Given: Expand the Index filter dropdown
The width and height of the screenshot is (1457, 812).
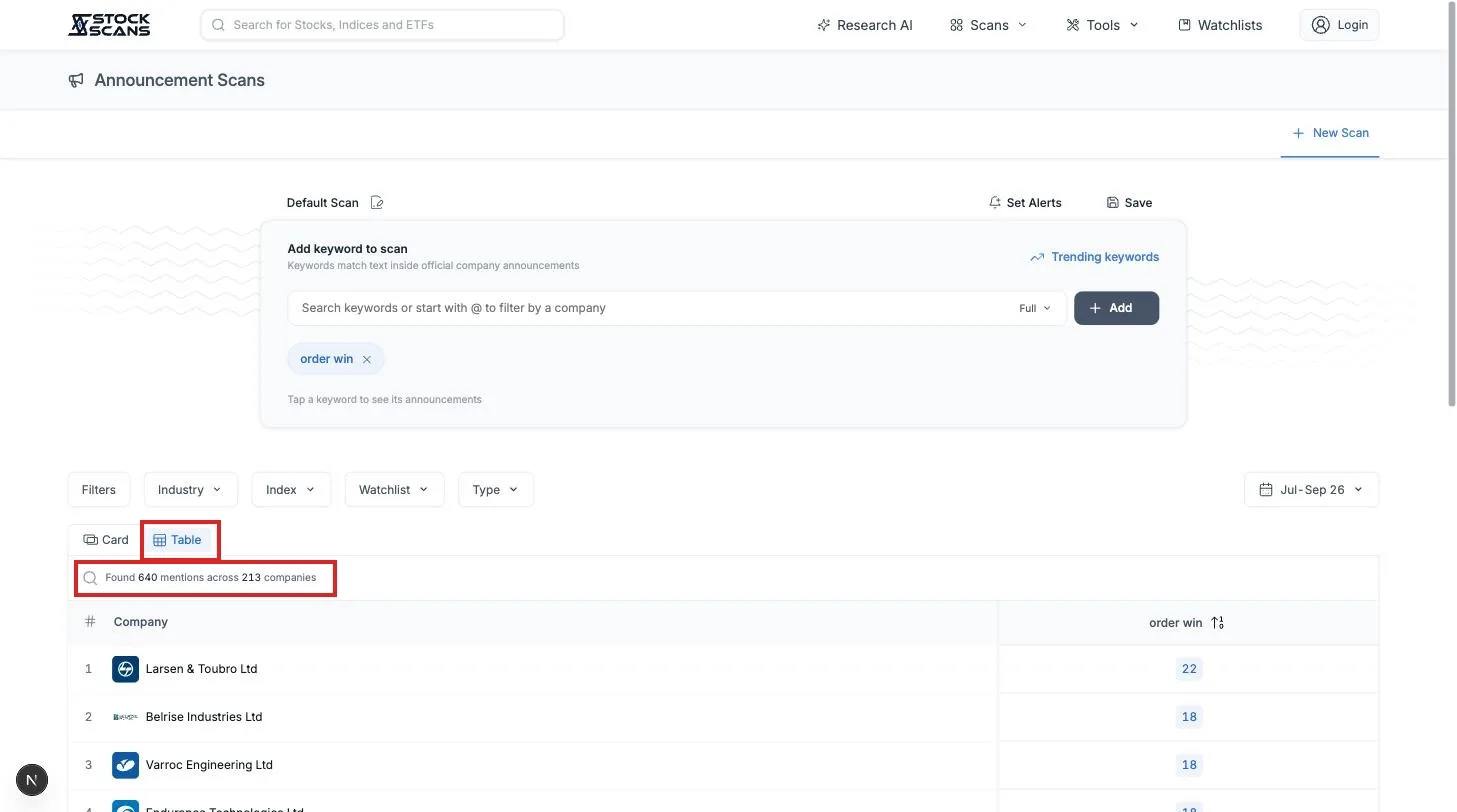Looking at the screenshot, I should pos(291,490).
